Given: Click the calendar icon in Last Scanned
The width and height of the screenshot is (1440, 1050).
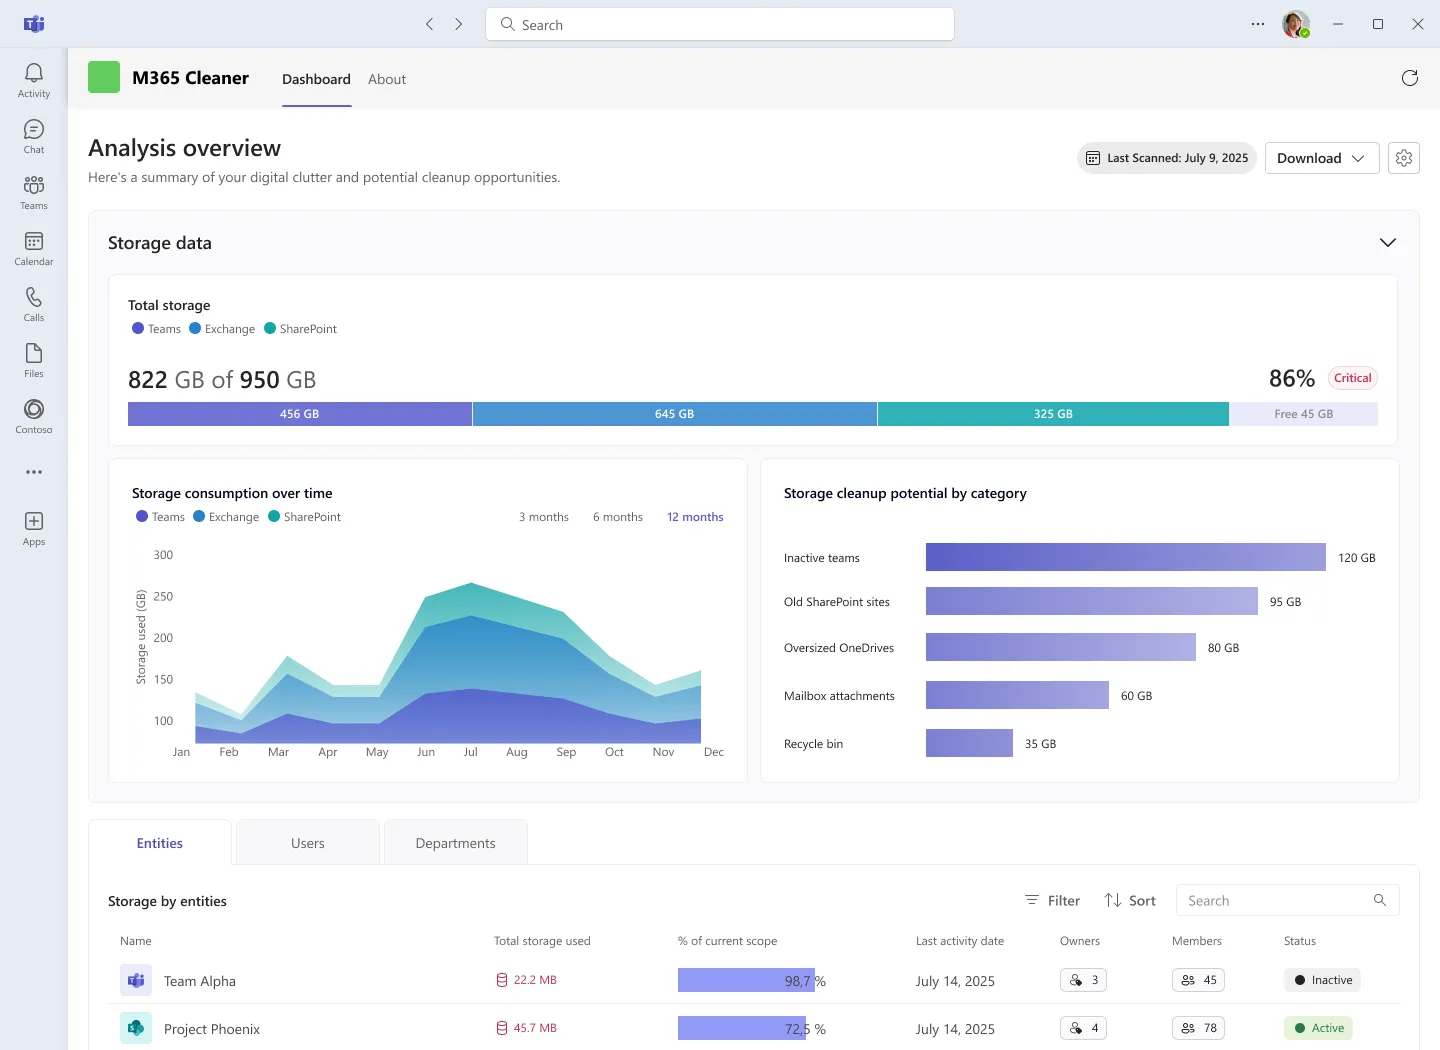Looking at the screenshot, I should 1093,158.
